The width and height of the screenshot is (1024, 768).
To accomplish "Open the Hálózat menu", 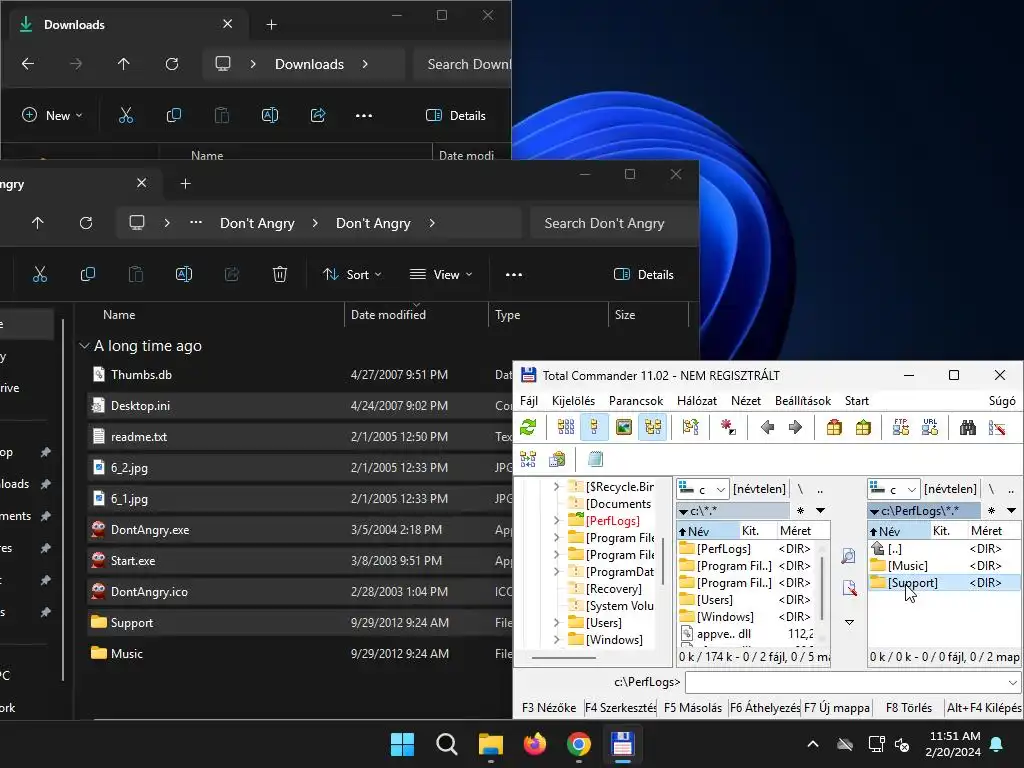I will click(x=697, y=401).
